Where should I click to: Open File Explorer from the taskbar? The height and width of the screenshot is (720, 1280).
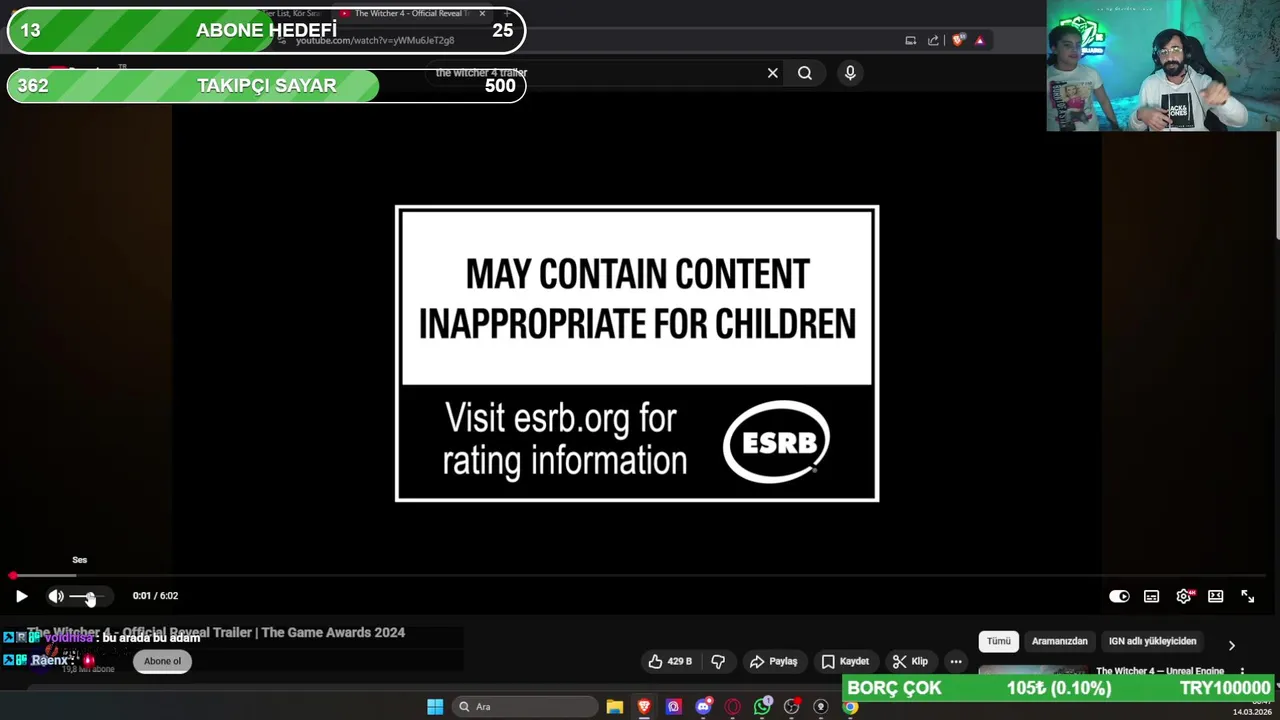[x=615, y=707]
